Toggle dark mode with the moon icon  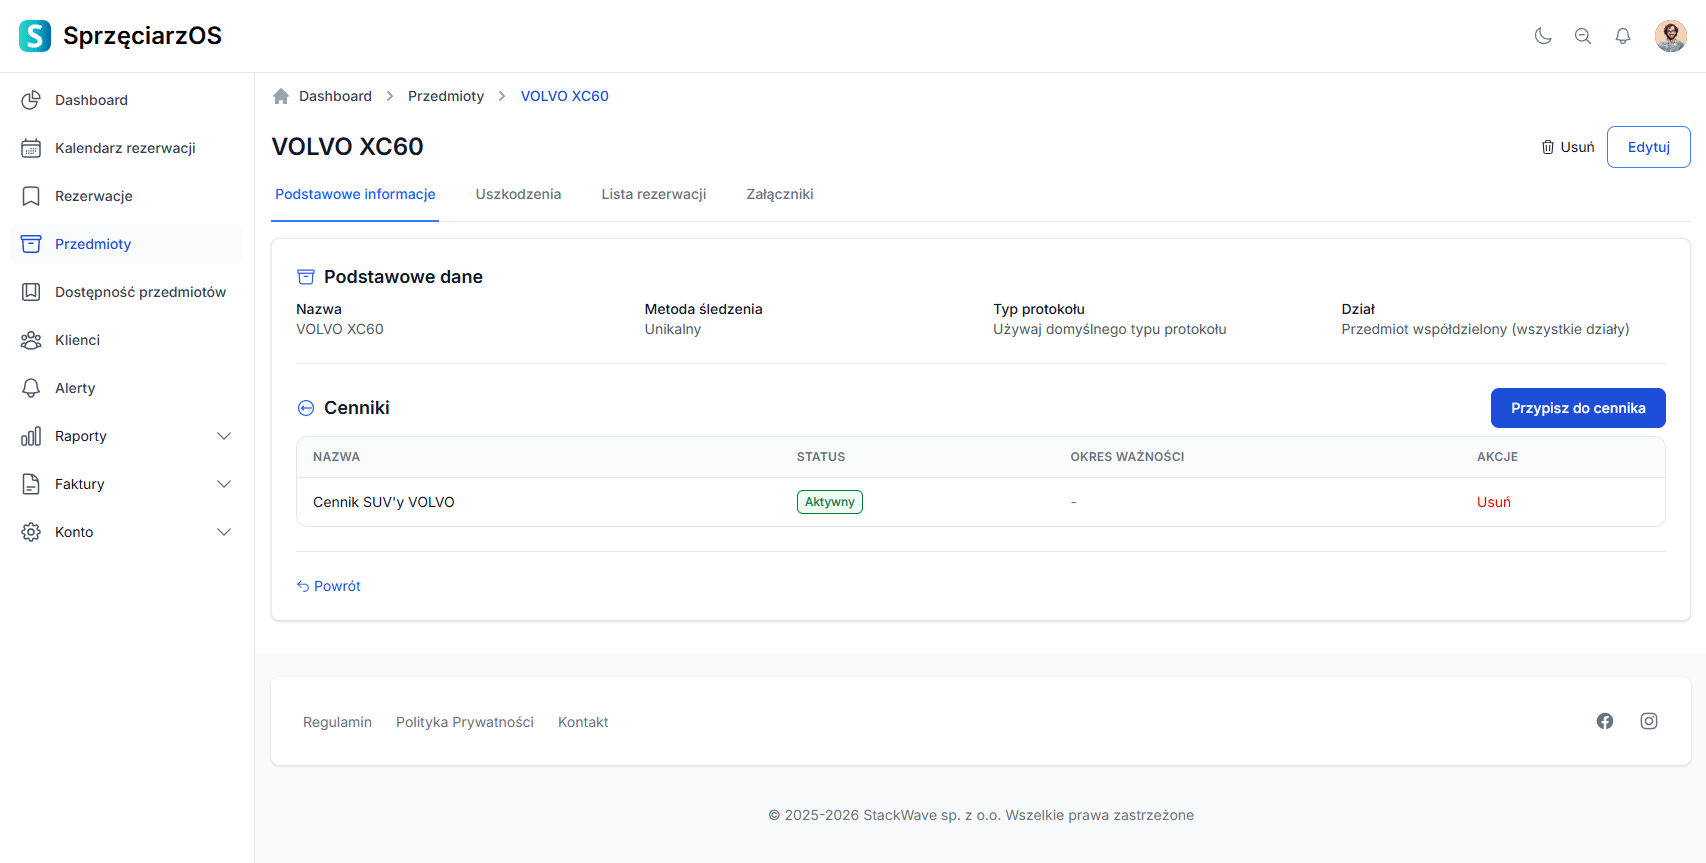point(1543,36)
